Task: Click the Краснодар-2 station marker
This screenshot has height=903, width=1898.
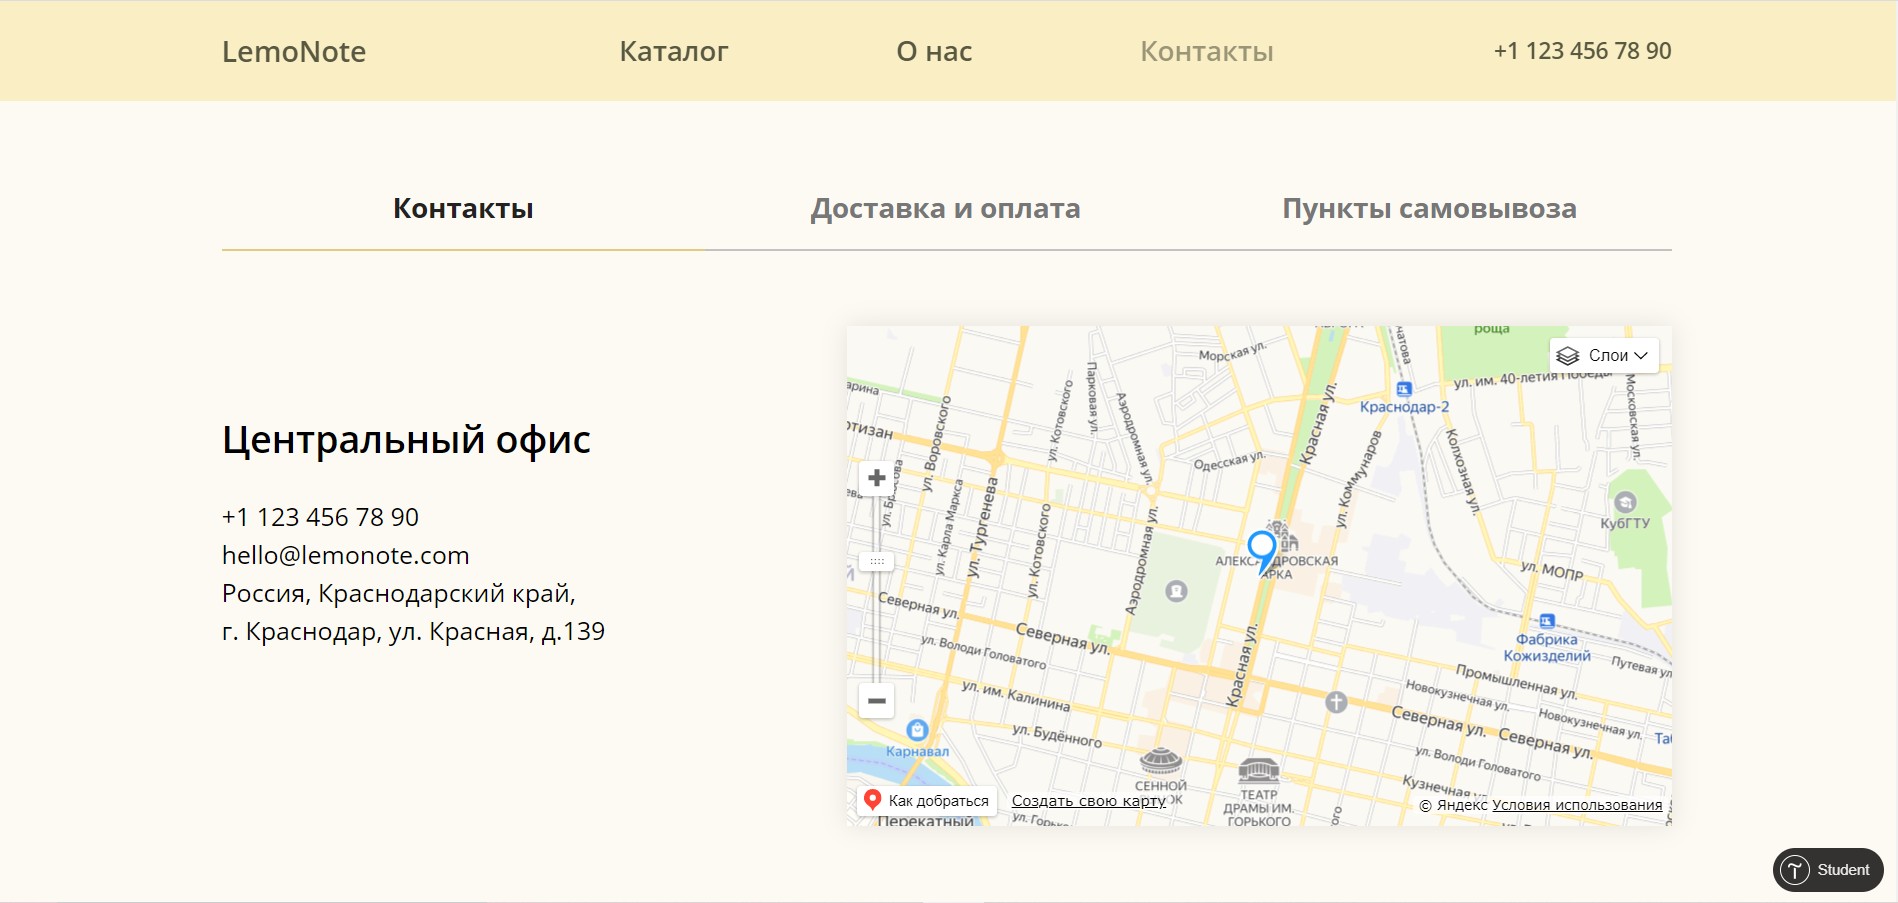Action: tap(1404, 389)
